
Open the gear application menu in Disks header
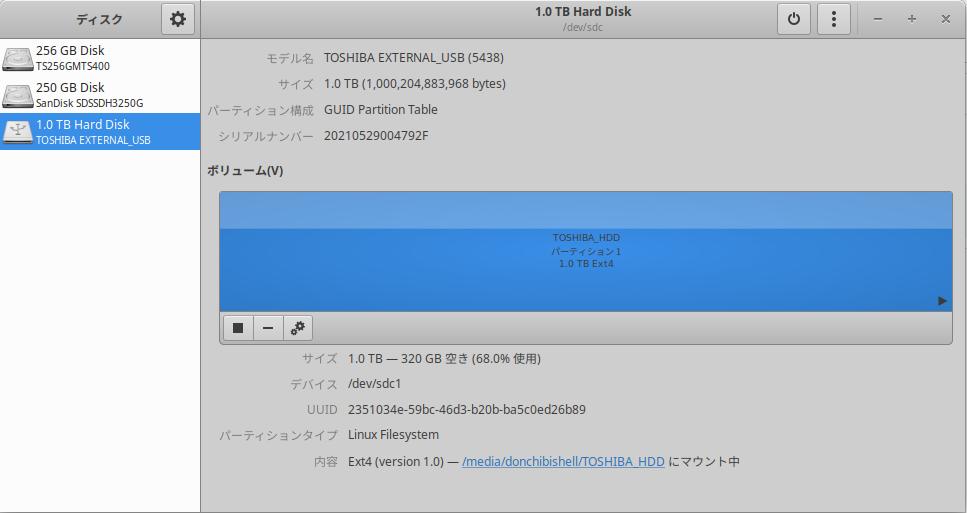[x=178, y=19]
